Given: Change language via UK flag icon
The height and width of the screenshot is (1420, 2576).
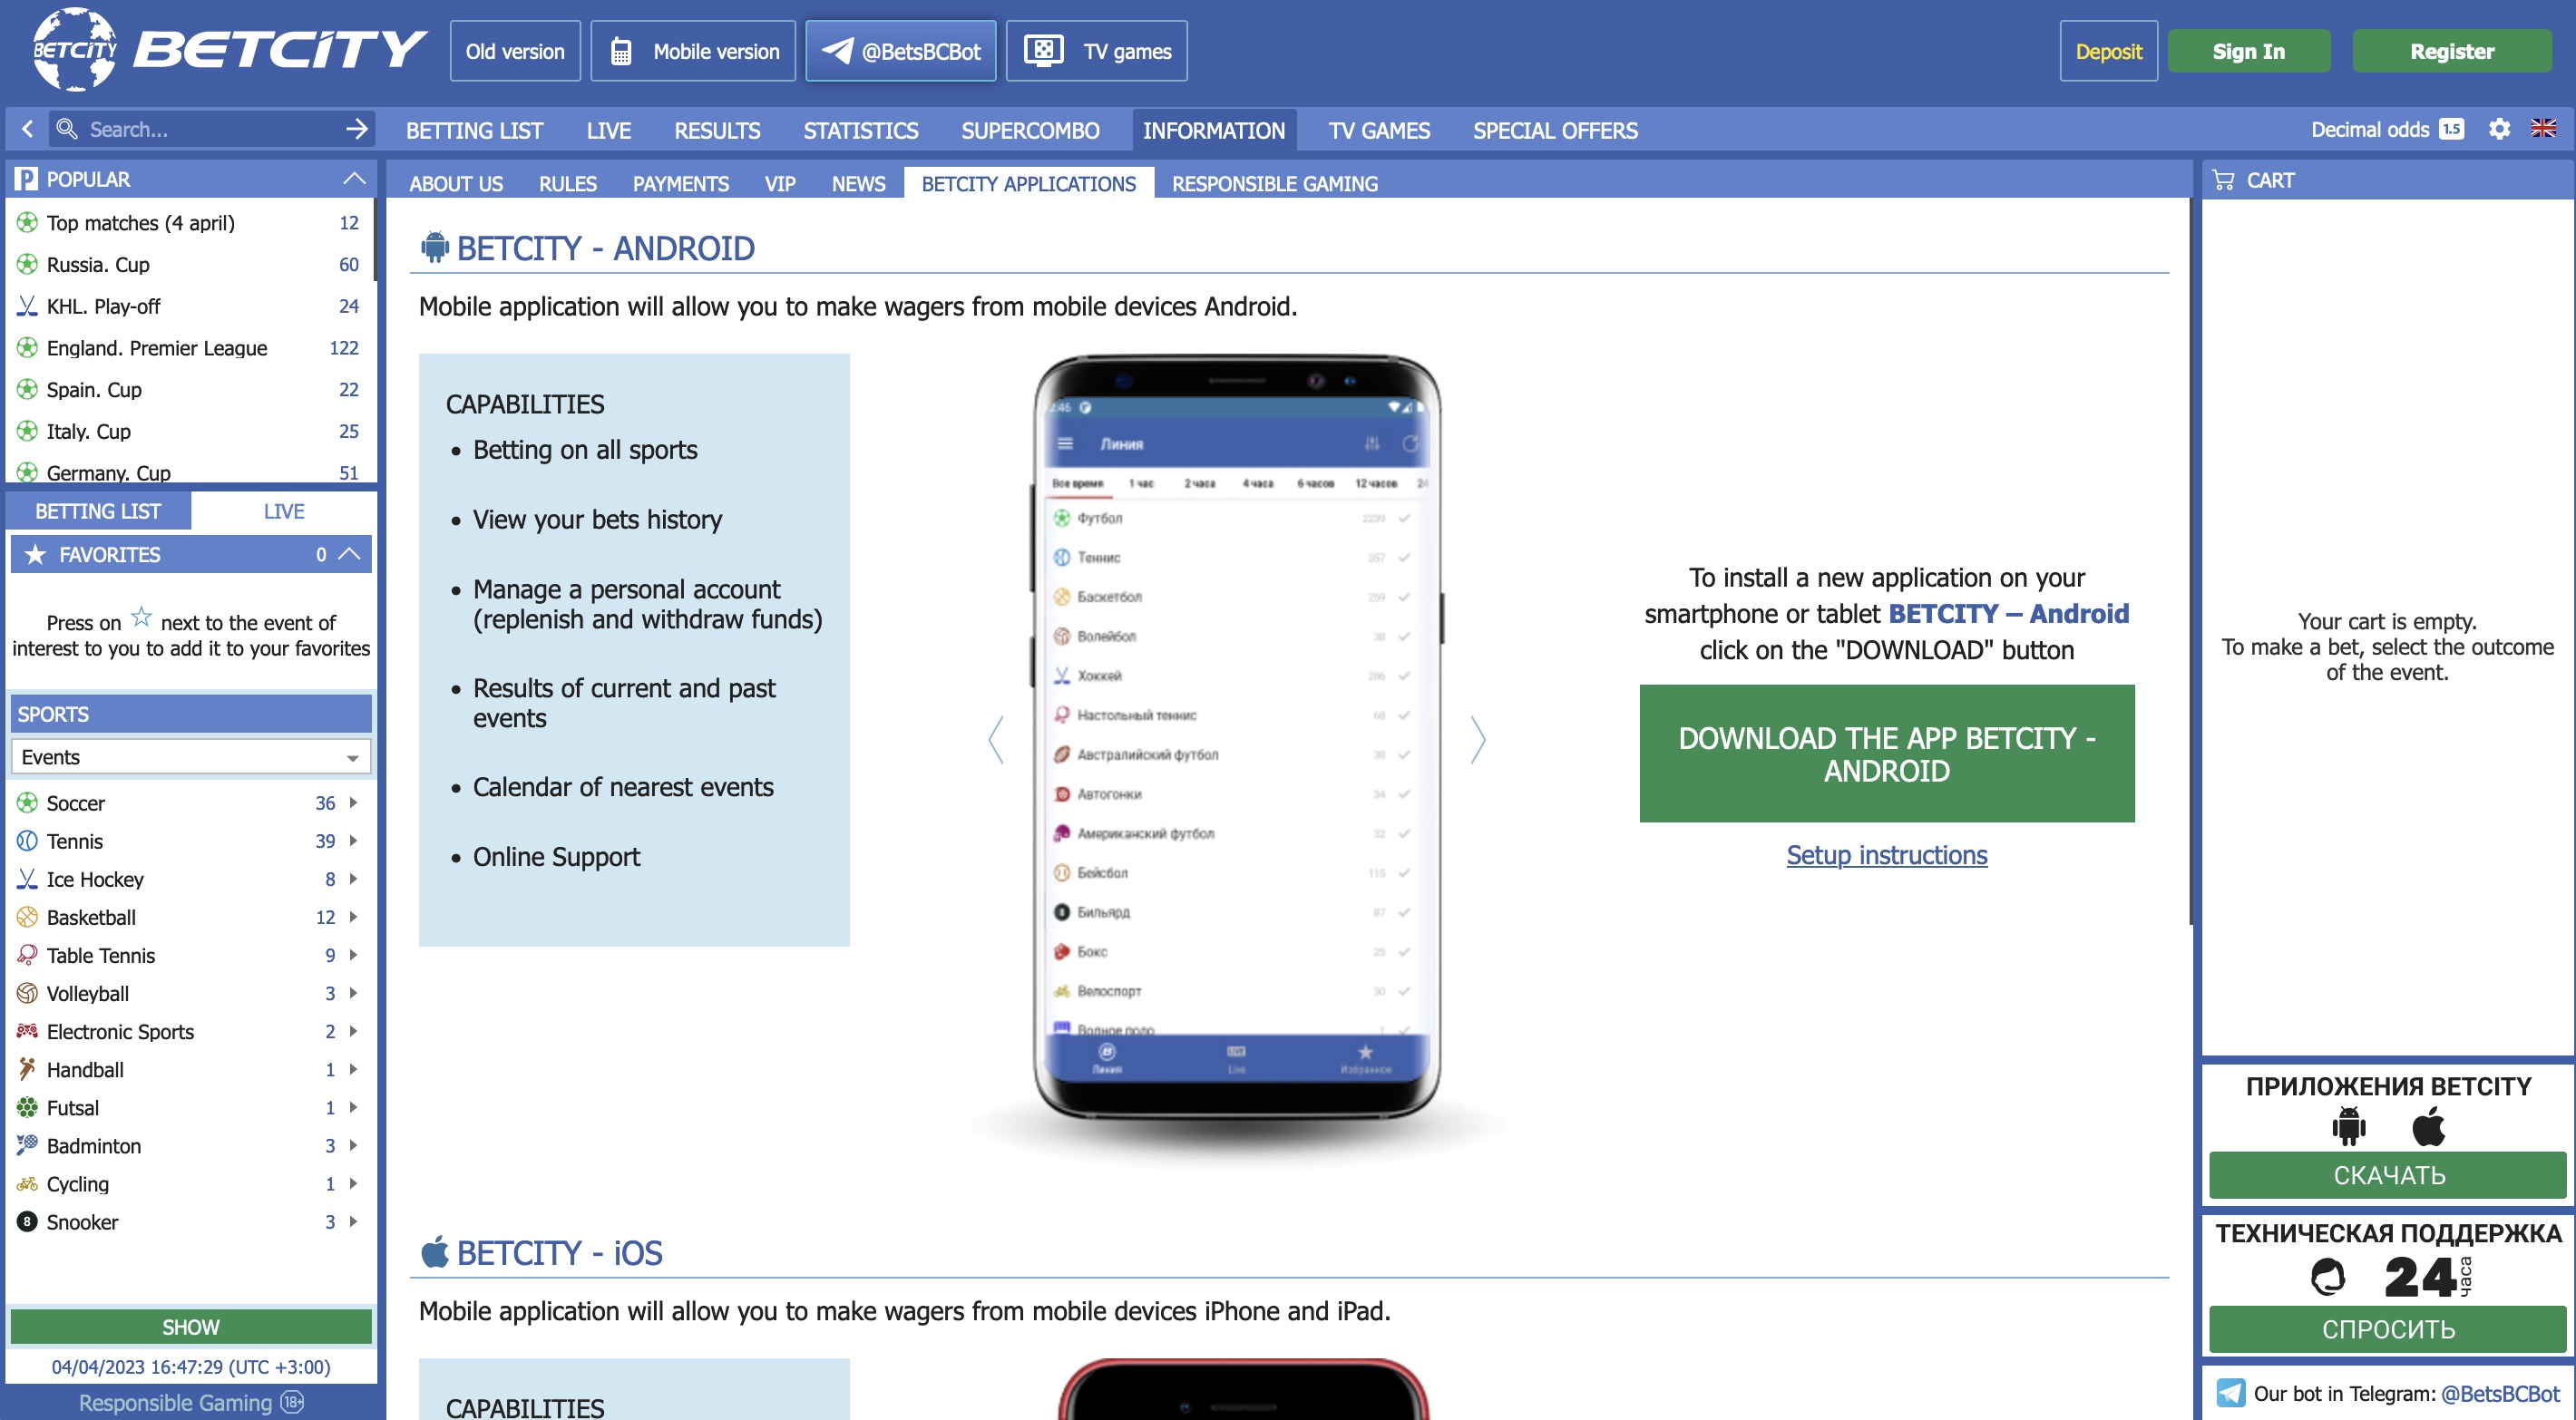Looking at the screenshot, I should (2543, 129).
